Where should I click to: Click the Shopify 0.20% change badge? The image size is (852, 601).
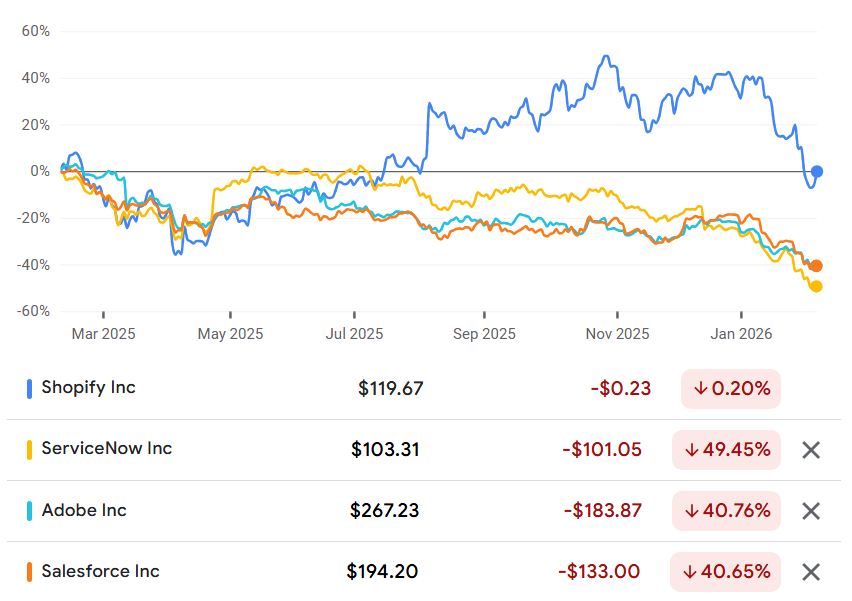(731, 389)
